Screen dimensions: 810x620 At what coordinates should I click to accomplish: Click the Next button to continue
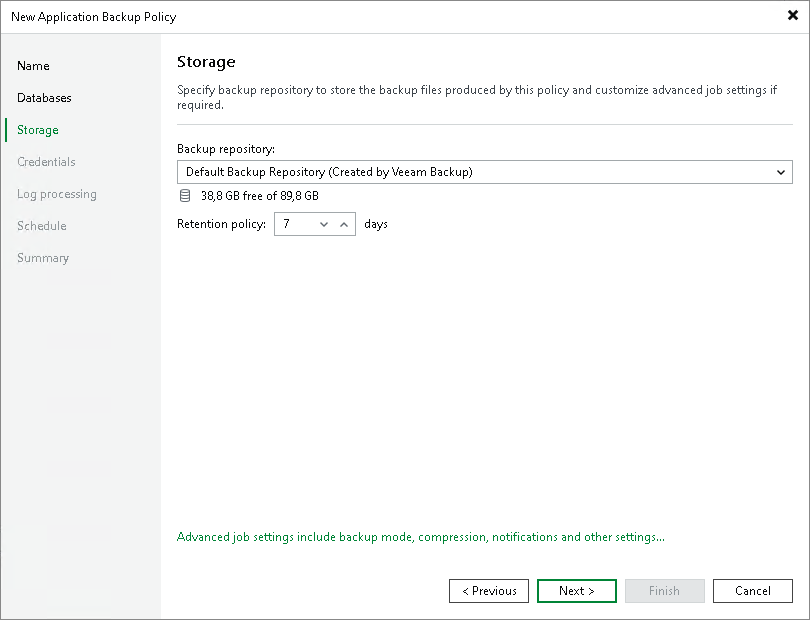tap(576, 590)
